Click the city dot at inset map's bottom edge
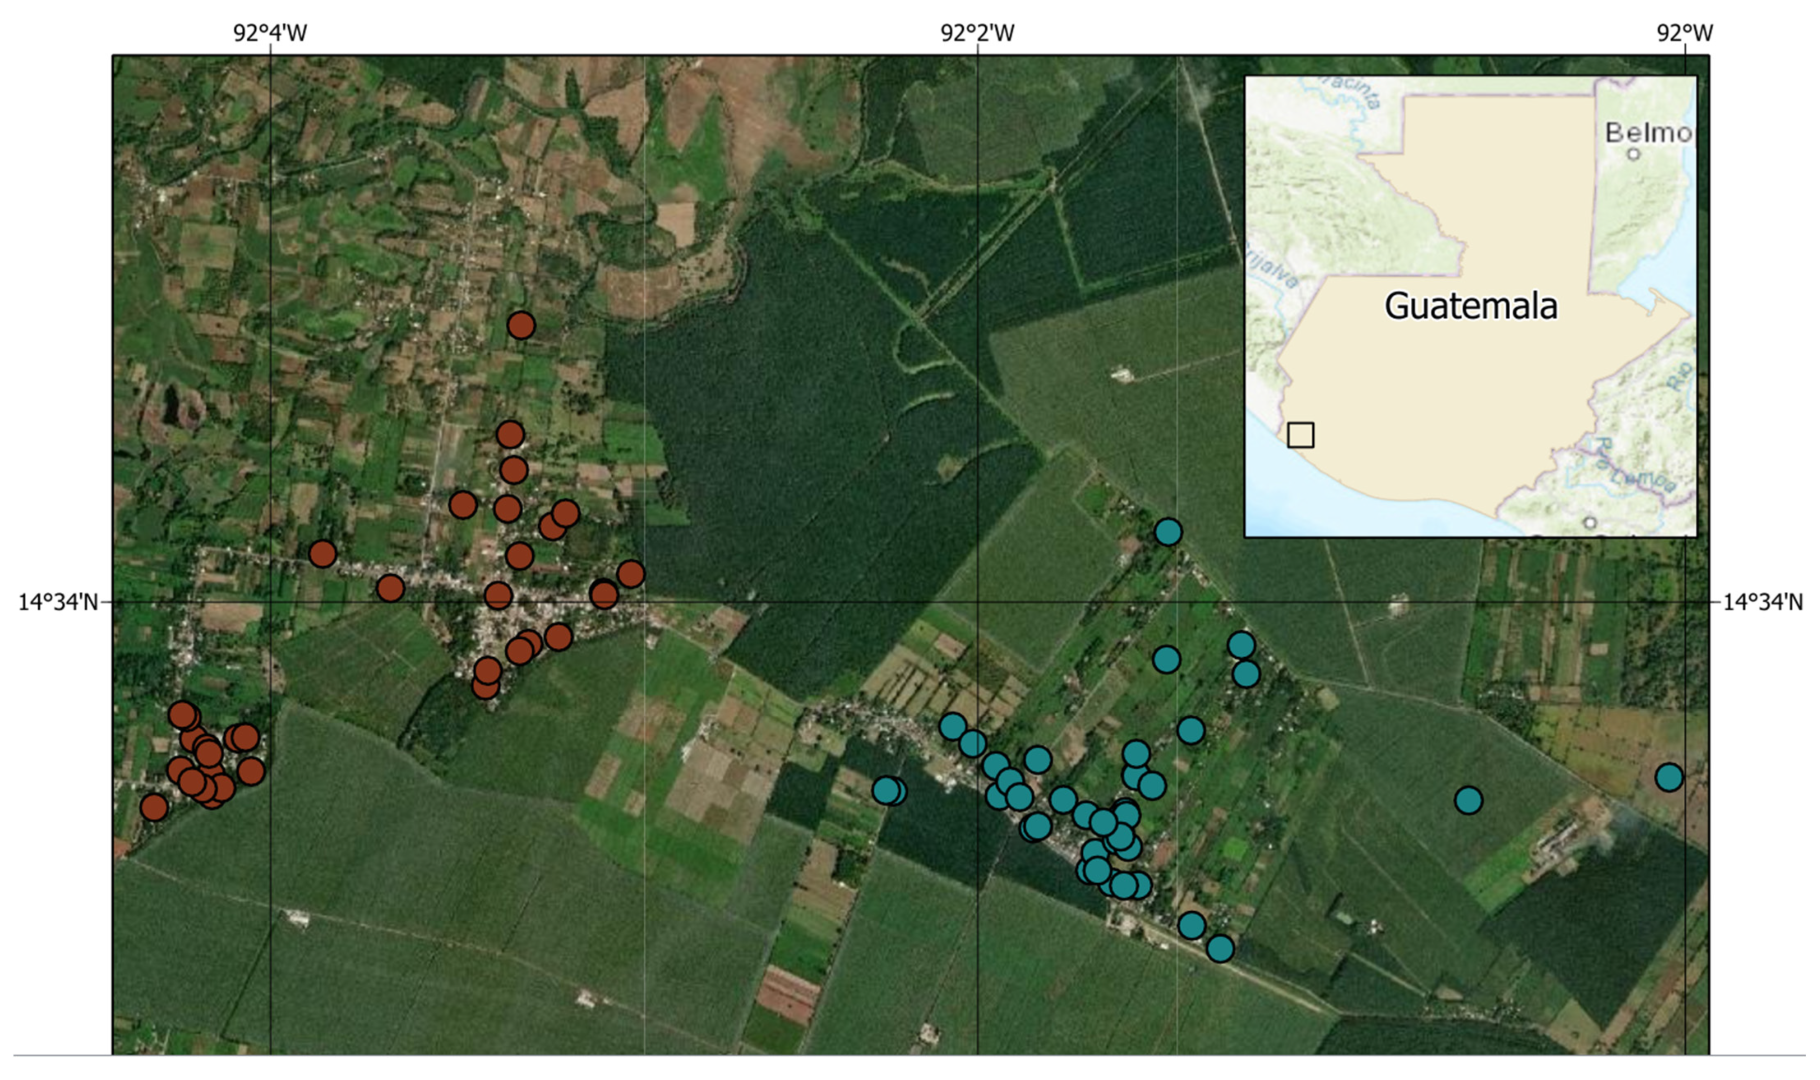 point(1590,523)
